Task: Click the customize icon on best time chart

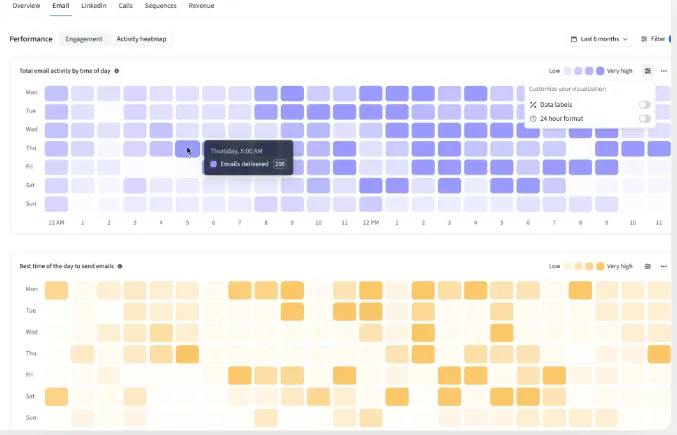Action: pos(648,266)
